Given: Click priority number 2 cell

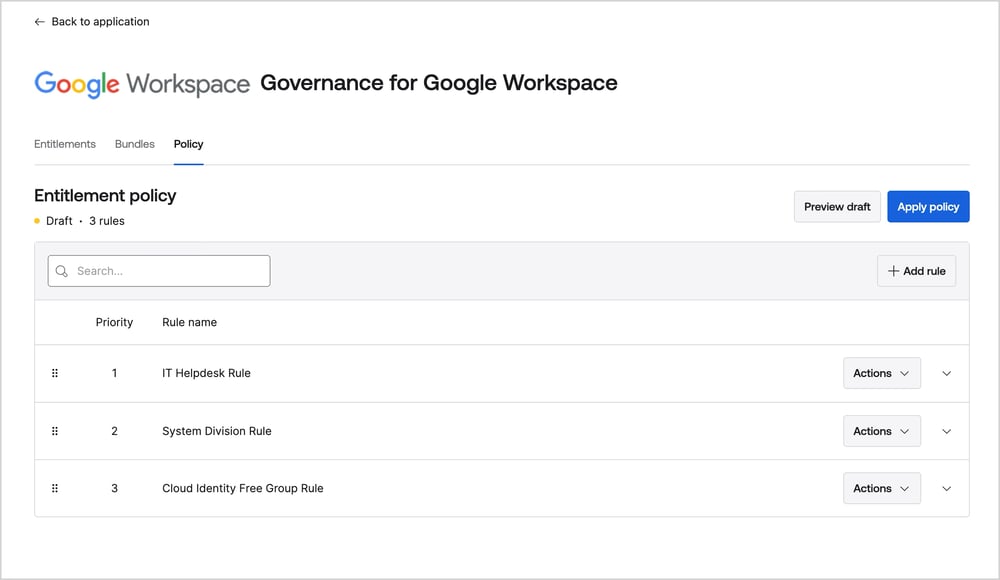Looking at the screenshot, I should 114,431.
